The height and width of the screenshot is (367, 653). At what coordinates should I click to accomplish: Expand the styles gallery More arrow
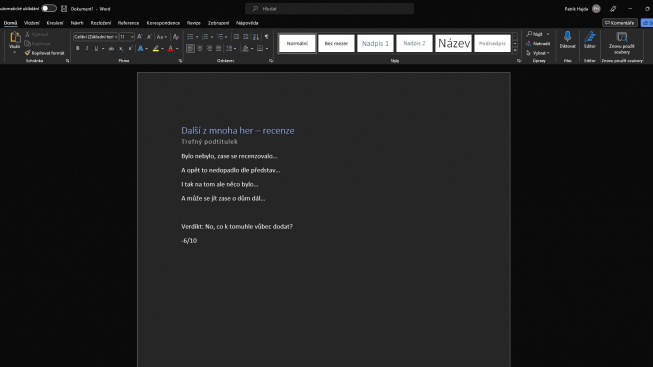coord(515,50)
